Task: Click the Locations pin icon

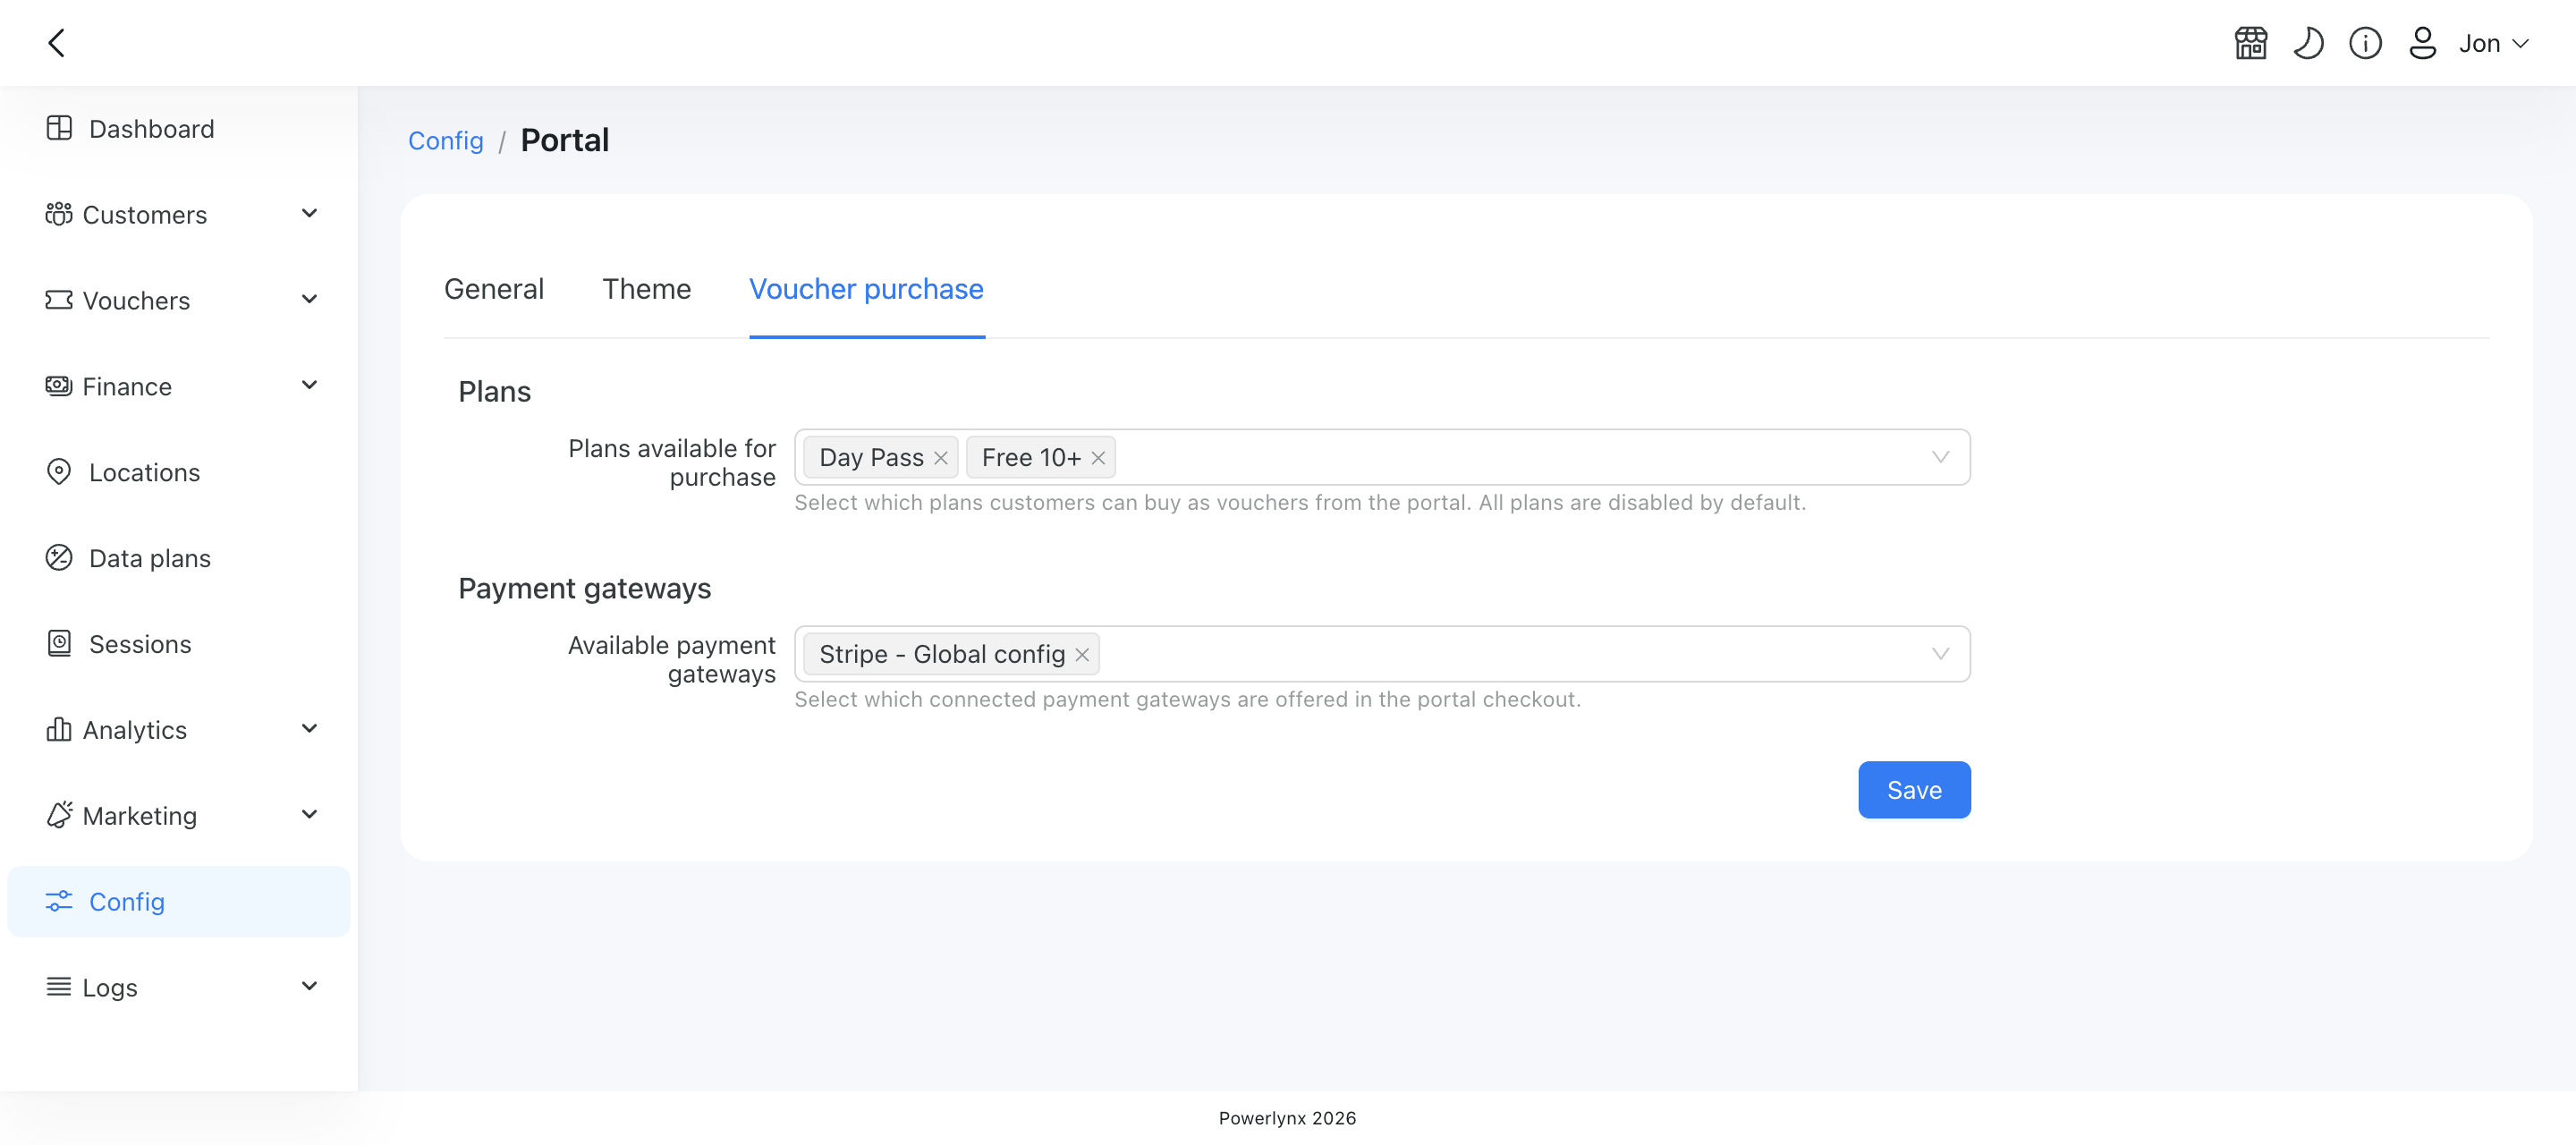Action: coord(59,472)
